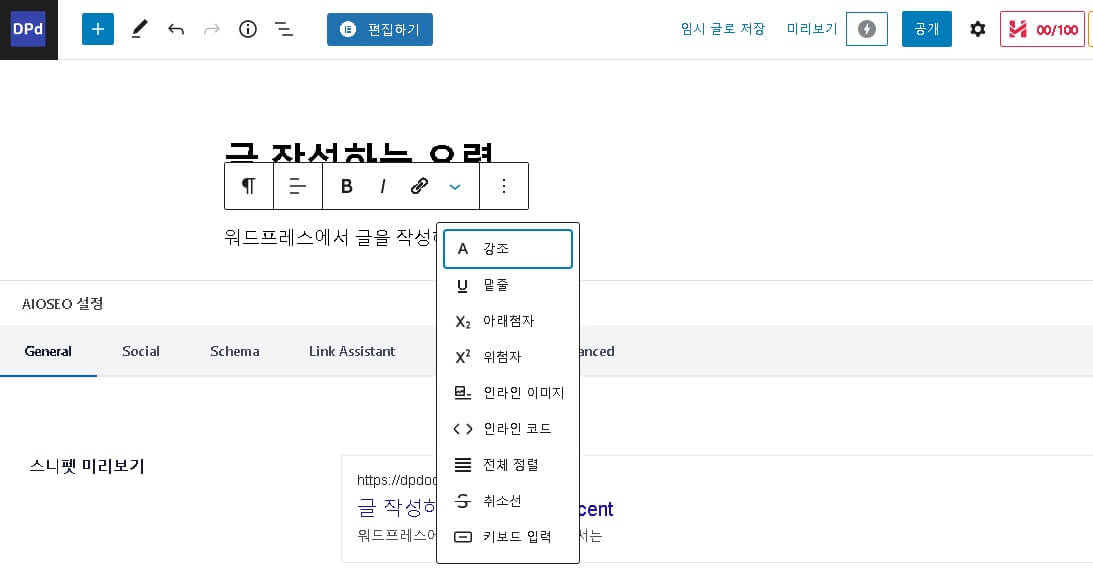
Task: Open the text alignment dropdown
Action: click(298, 186)
